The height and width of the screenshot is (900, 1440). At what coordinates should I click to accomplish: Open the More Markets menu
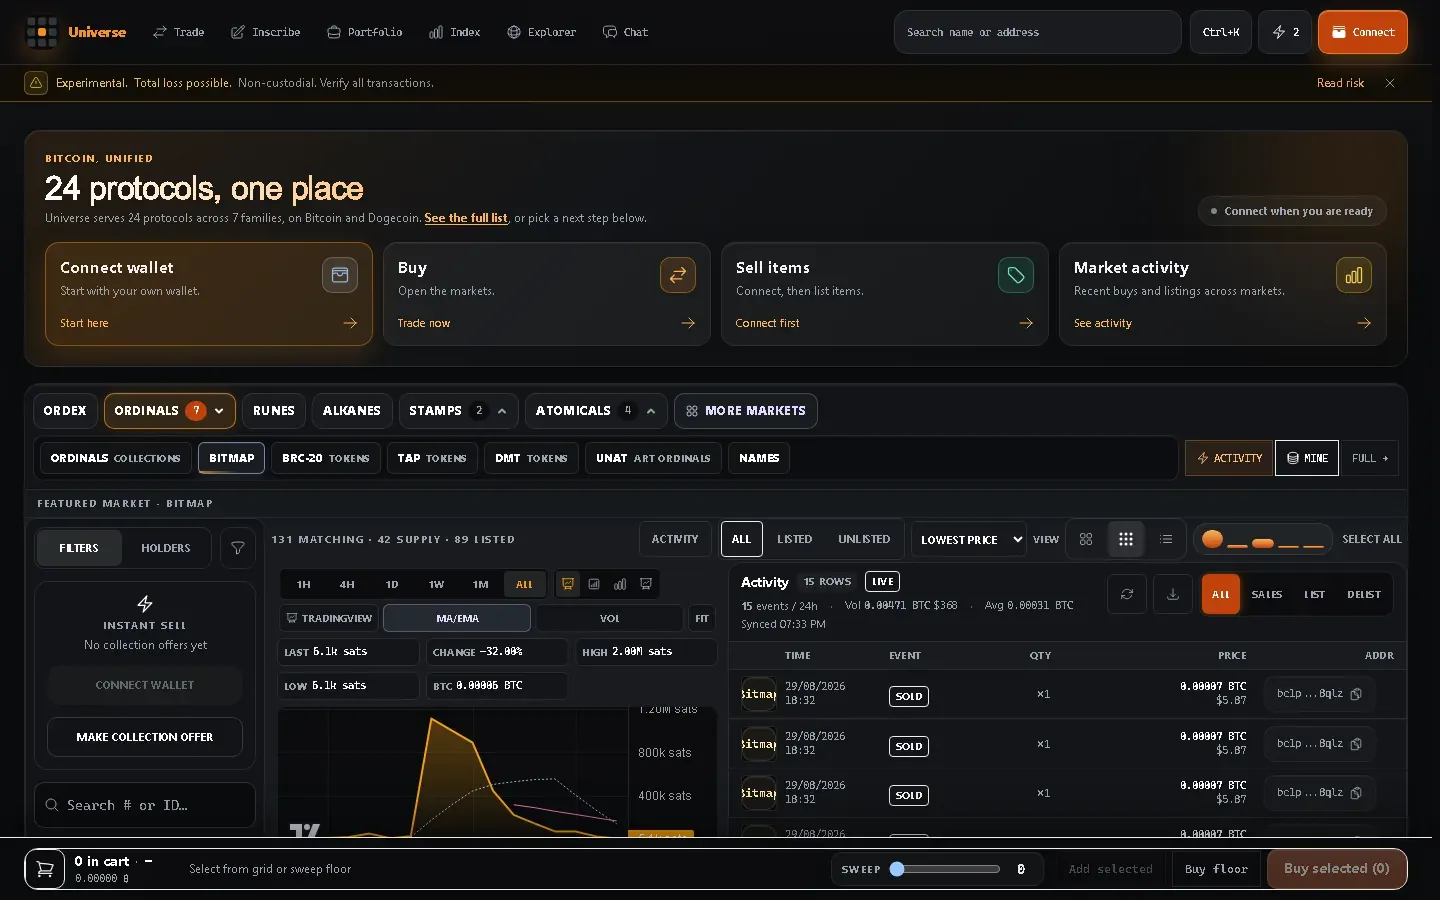pos(746,411)
